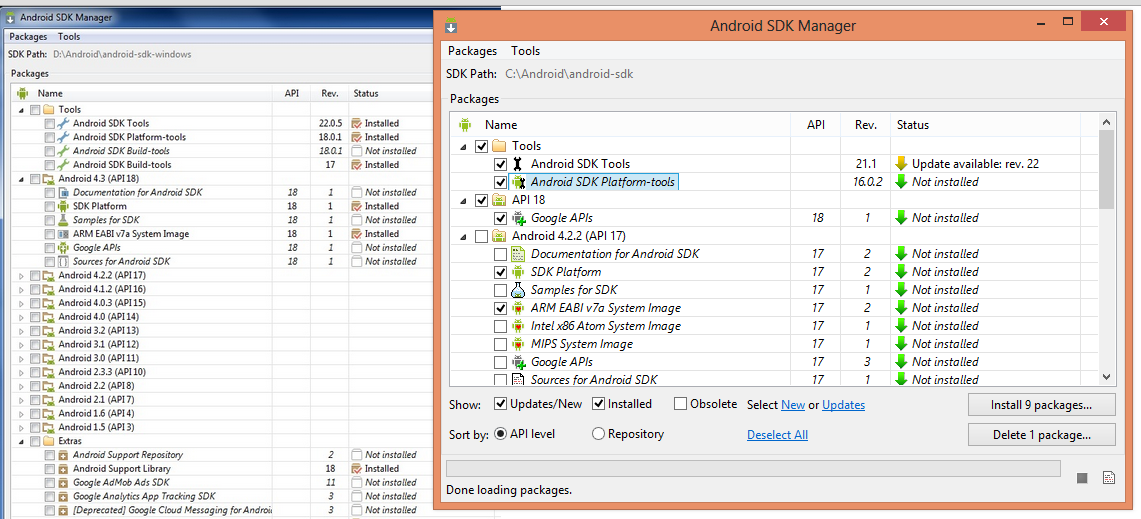Image resolution: width=1141 pixels, height=519 pixels.
Task: Click the ARM EABI v7a System Image icon, API 17
Action: 518,308
